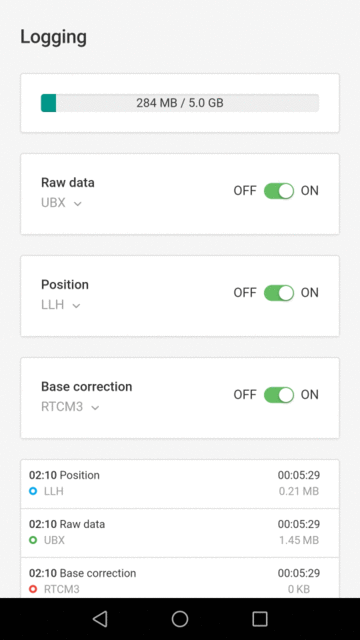Switch off Base correction logging toggle
360x640 pixels.
click(x=279, y=395)
